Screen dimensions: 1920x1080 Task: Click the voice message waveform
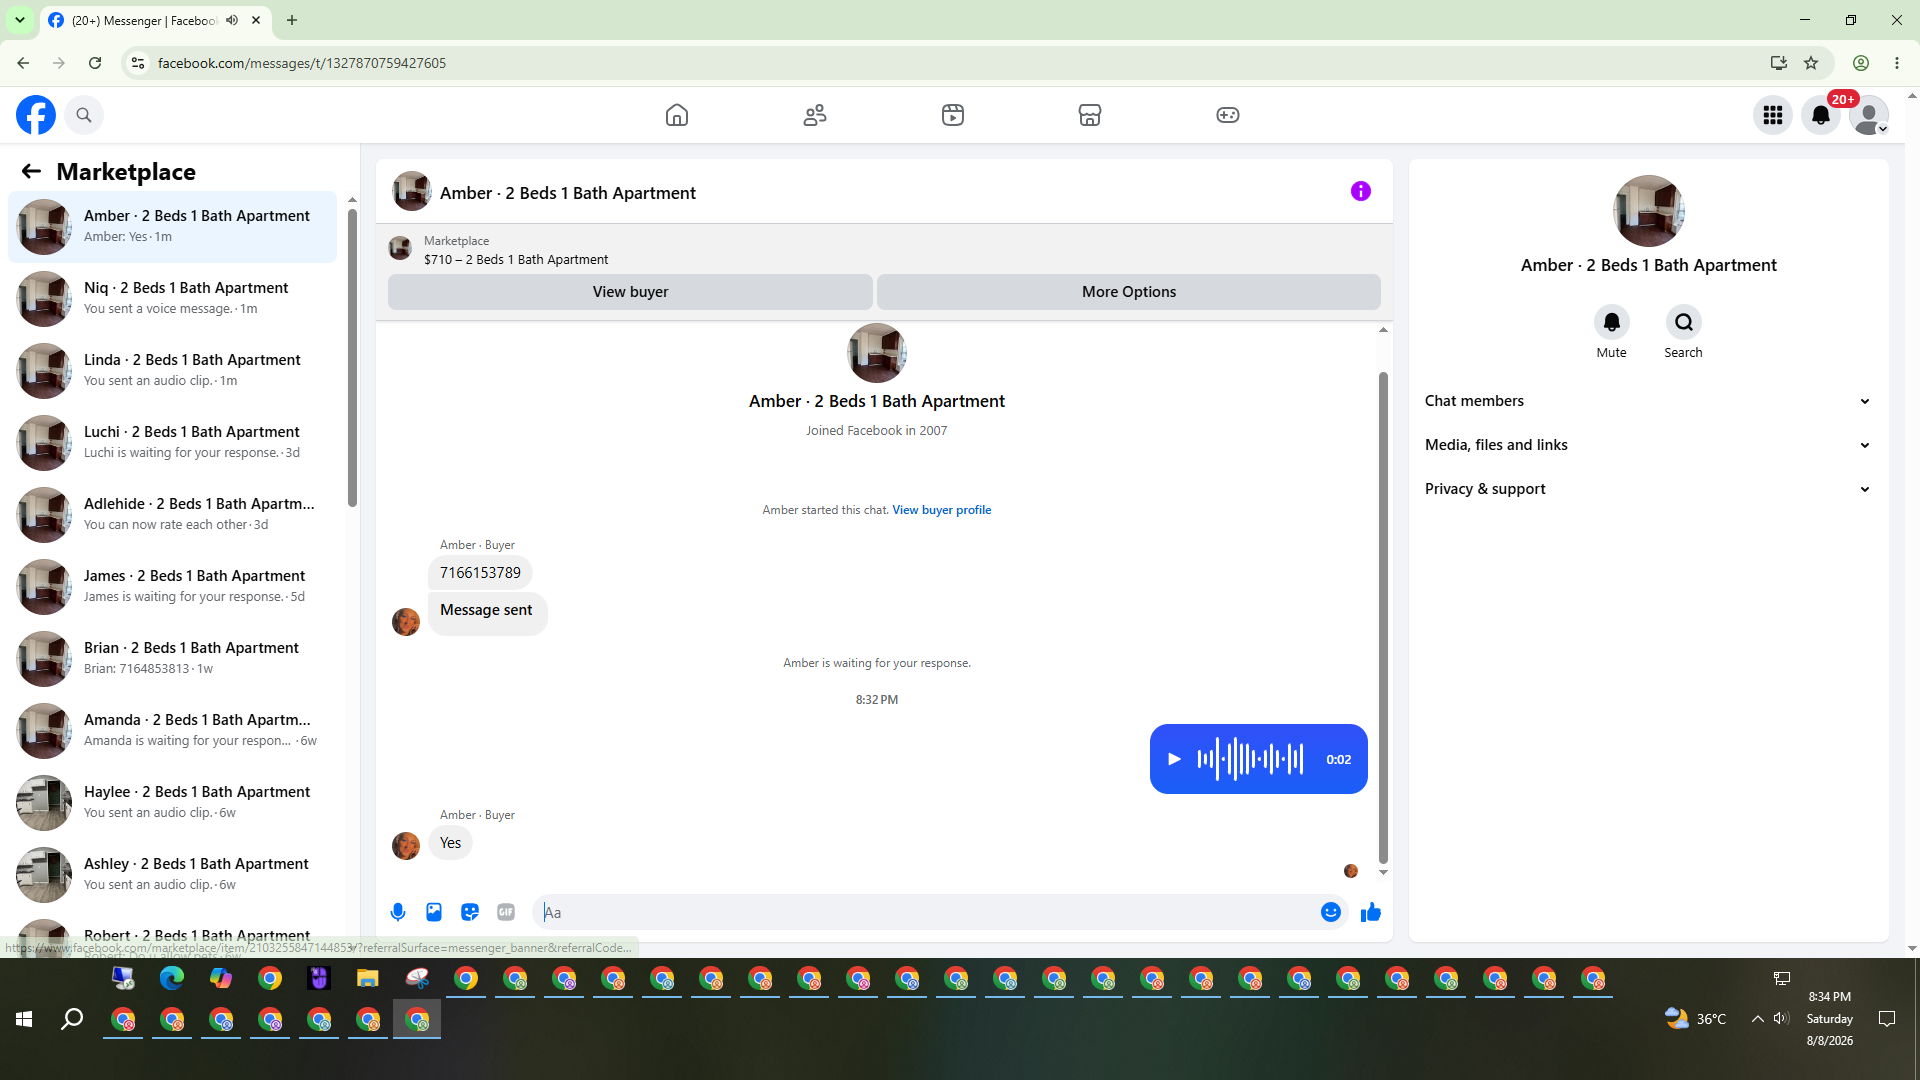[1250, 759]
